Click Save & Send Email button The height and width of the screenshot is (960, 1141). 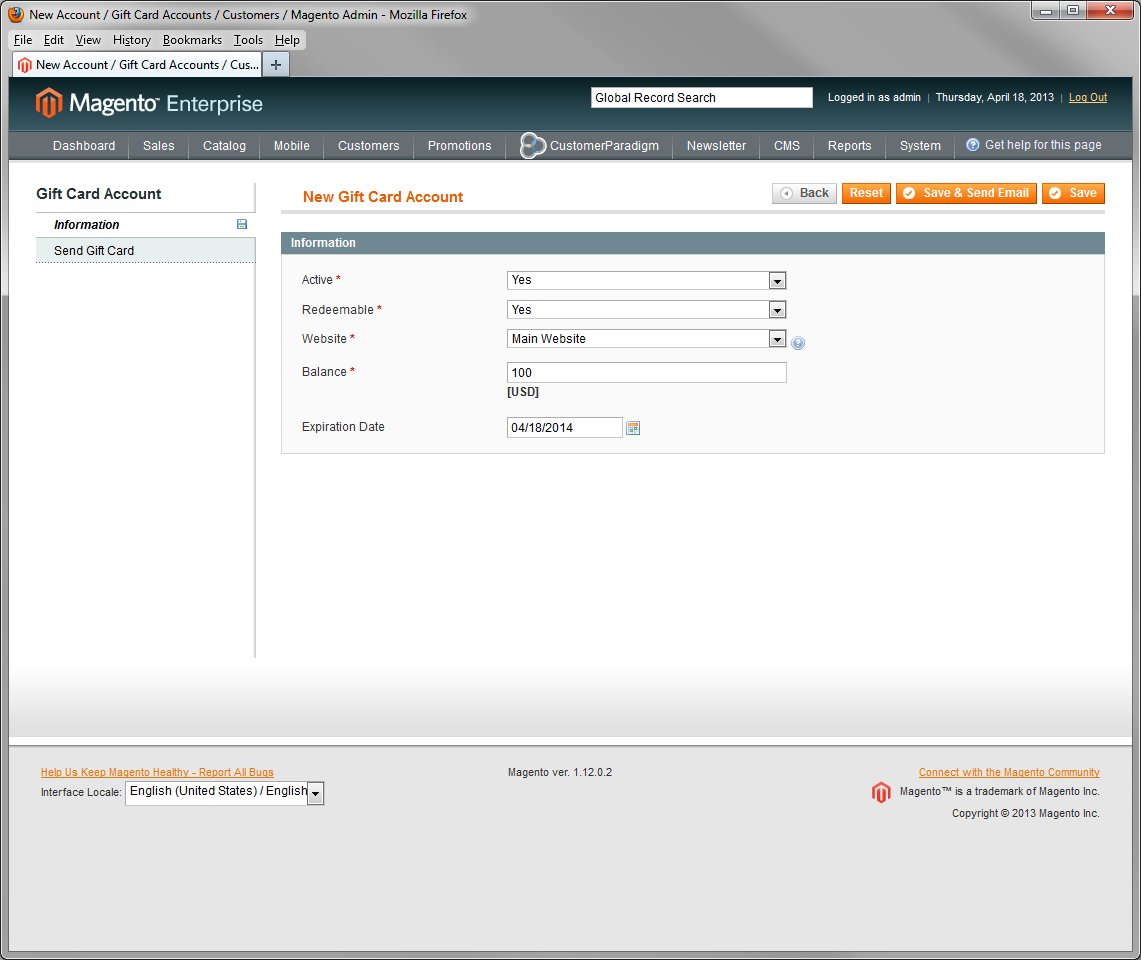[x=966, y=193]
